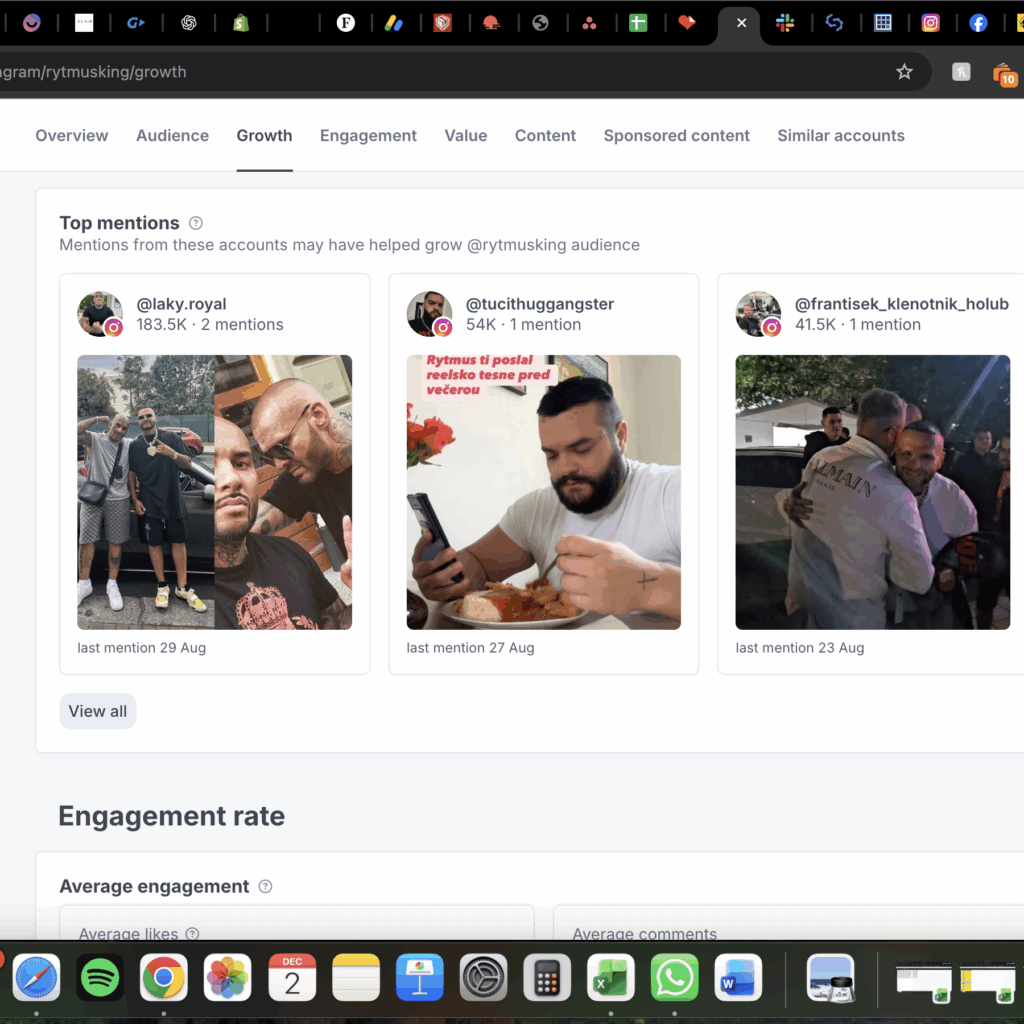Go to the Similar accounts tab

(x=840, y=136)
